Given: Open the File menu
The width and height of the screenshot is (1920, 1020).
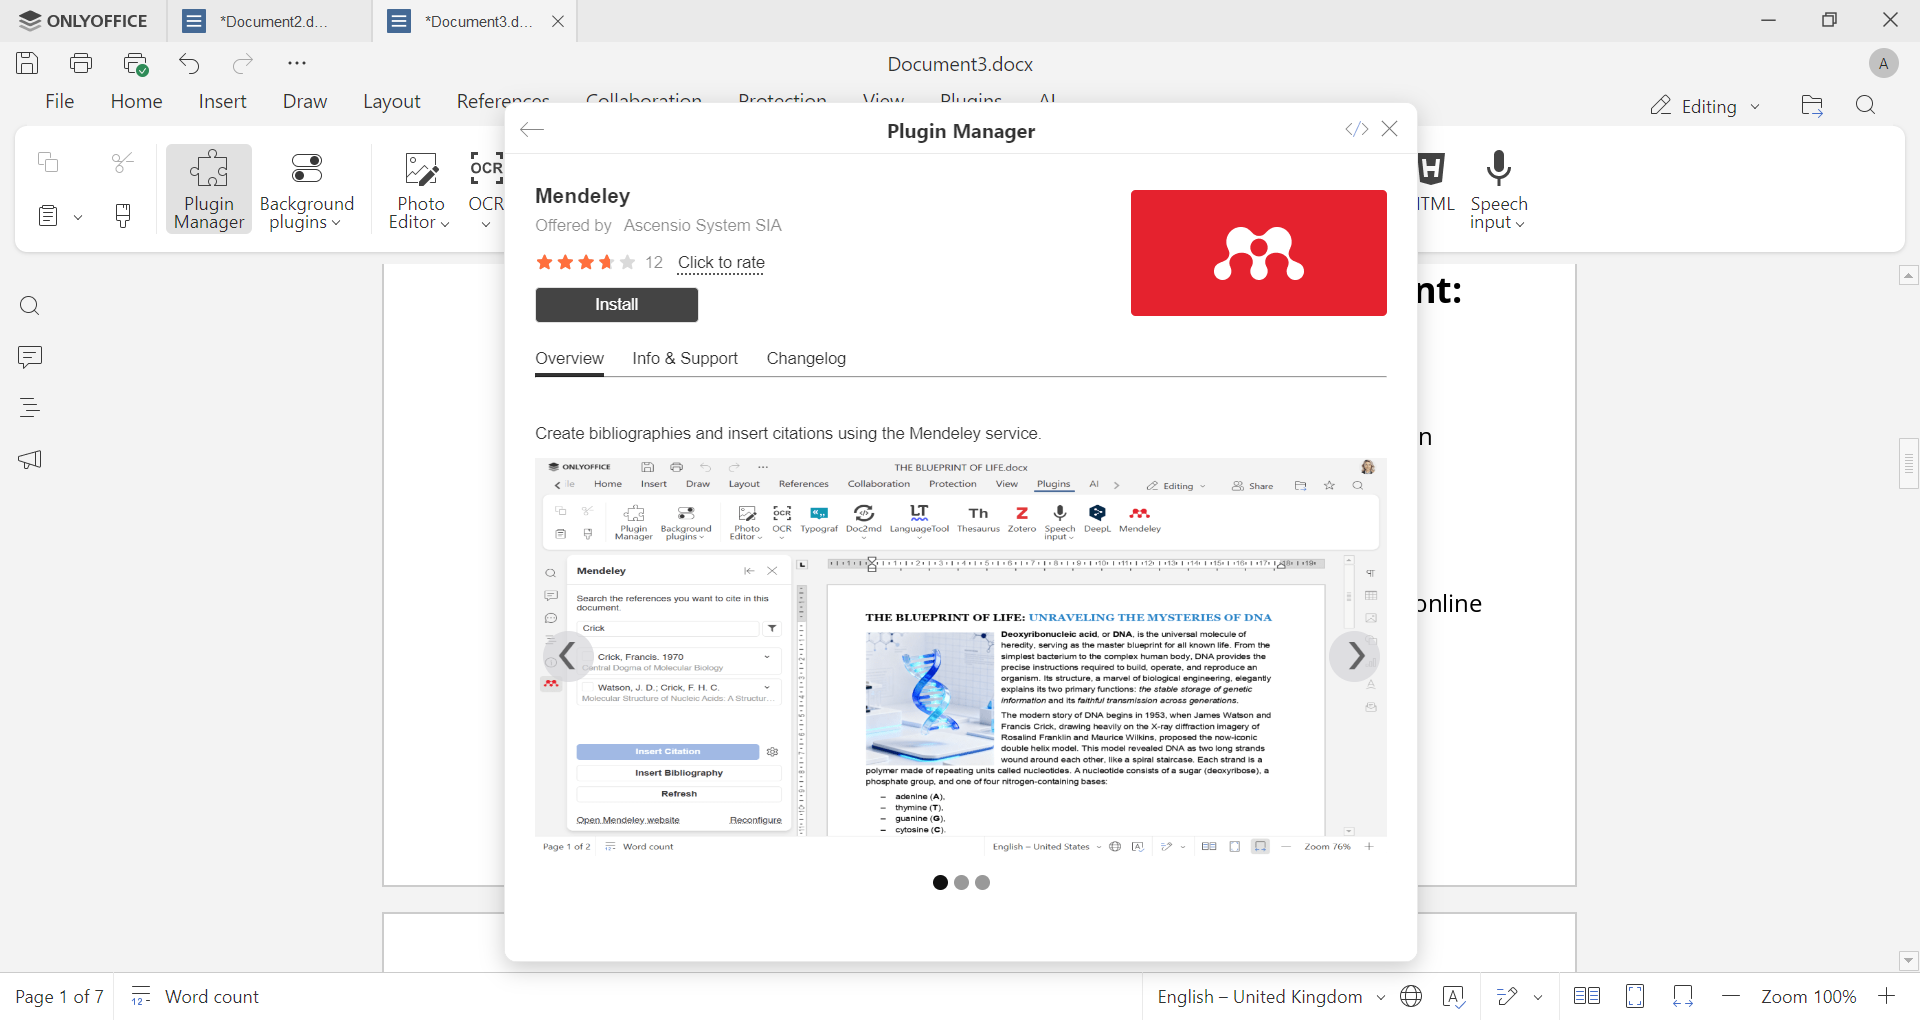Looking at the screenshot, I should [x=60, y=101].
